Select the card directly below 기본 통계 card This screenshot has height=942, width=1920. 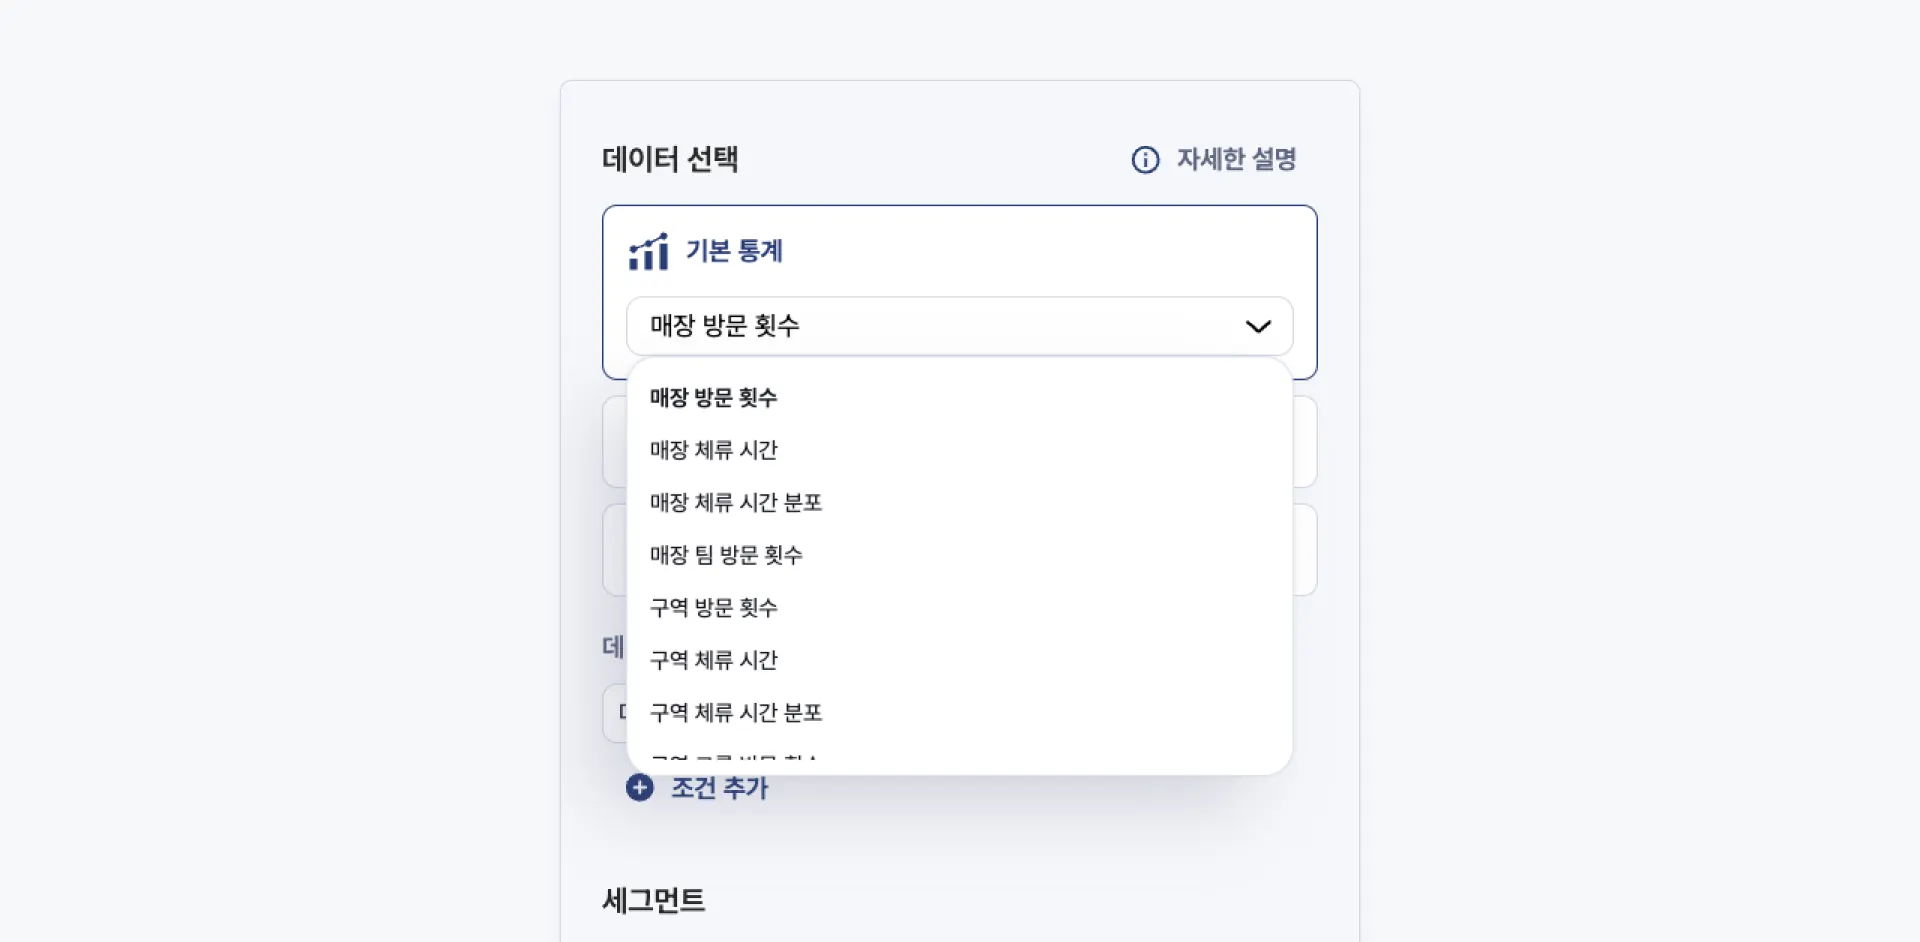1305,442
